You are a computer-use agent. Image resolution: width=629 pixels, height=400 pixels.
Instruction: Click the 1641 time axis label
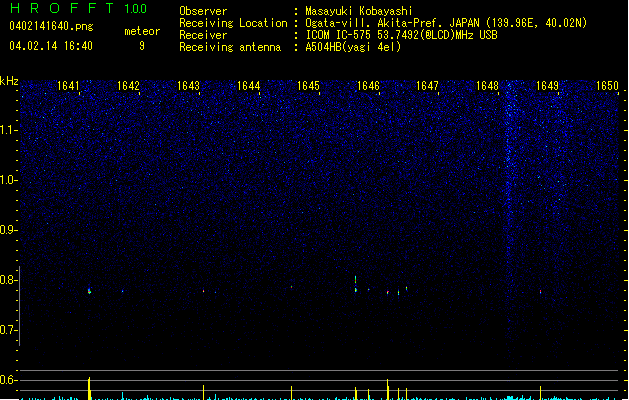tap(68, 86)
